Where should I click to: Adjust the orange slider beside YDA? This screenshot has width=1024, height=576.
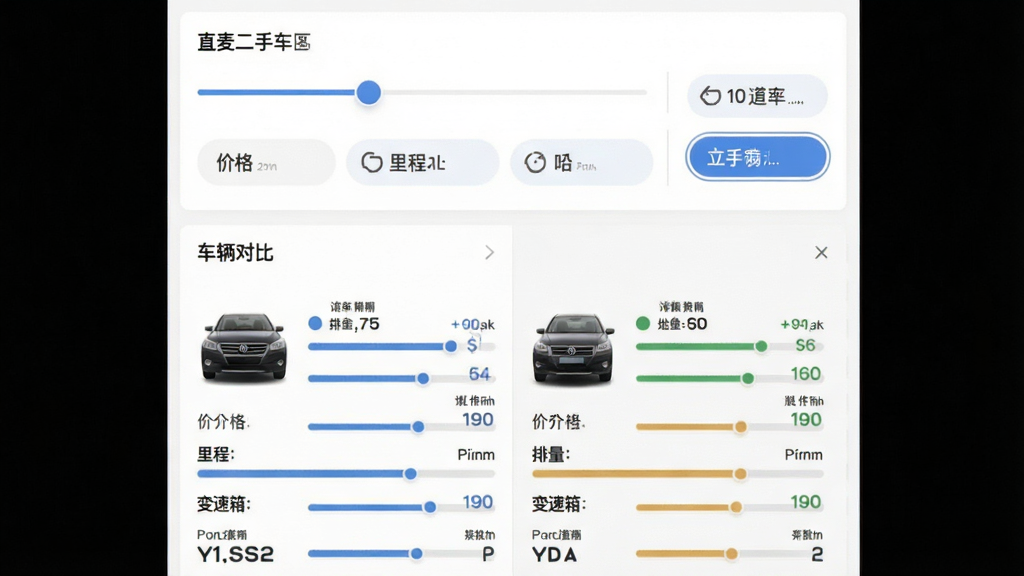pos(729,554)
